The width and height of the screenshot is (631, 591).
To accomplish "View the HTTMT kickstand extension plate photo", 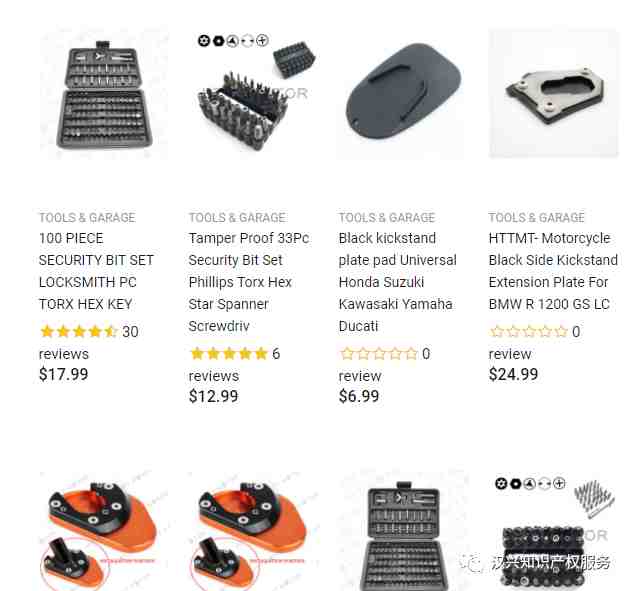I will click(554, 94).
